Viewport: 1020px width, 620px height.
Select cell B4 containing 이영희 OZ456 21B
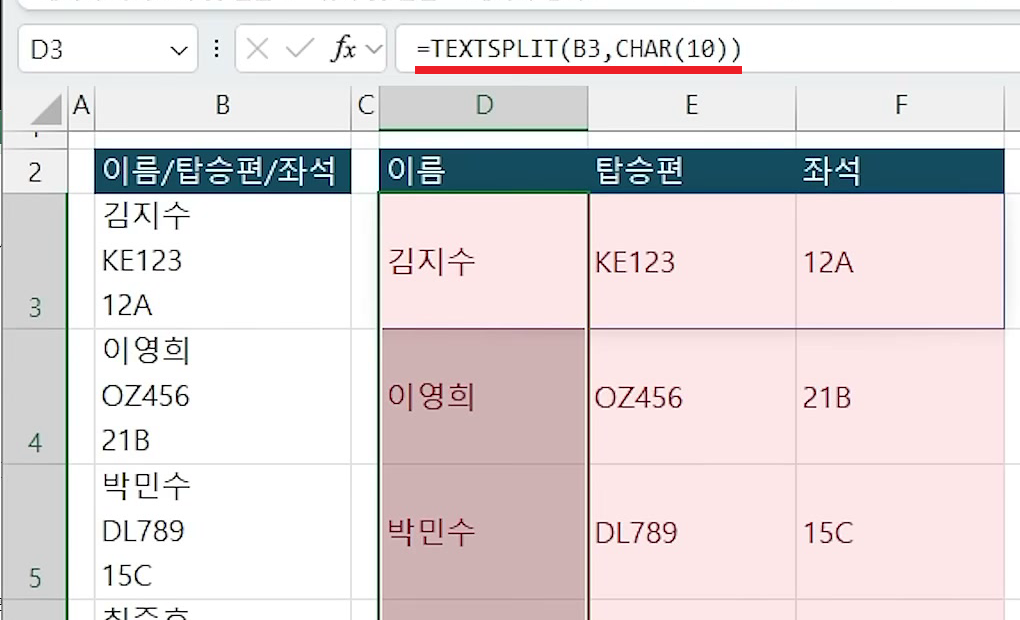click(223, 397)
